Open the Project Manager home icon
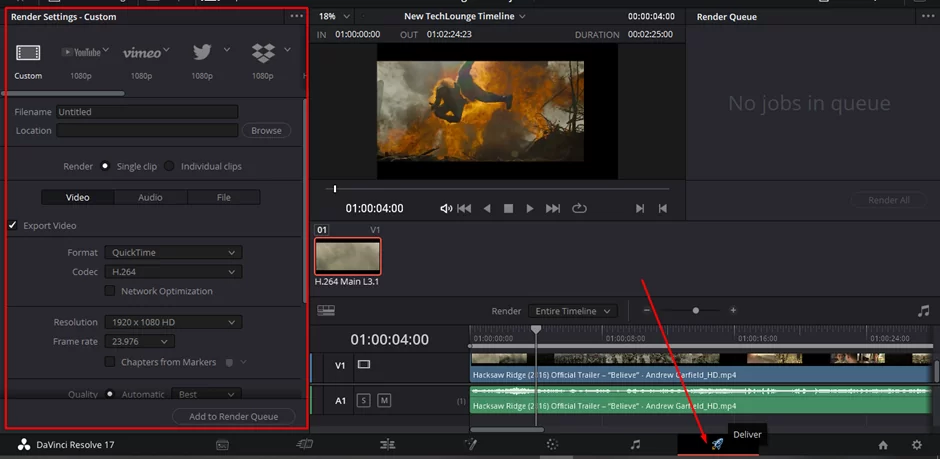This screenshot has width=940, height=459. [883, 445]
